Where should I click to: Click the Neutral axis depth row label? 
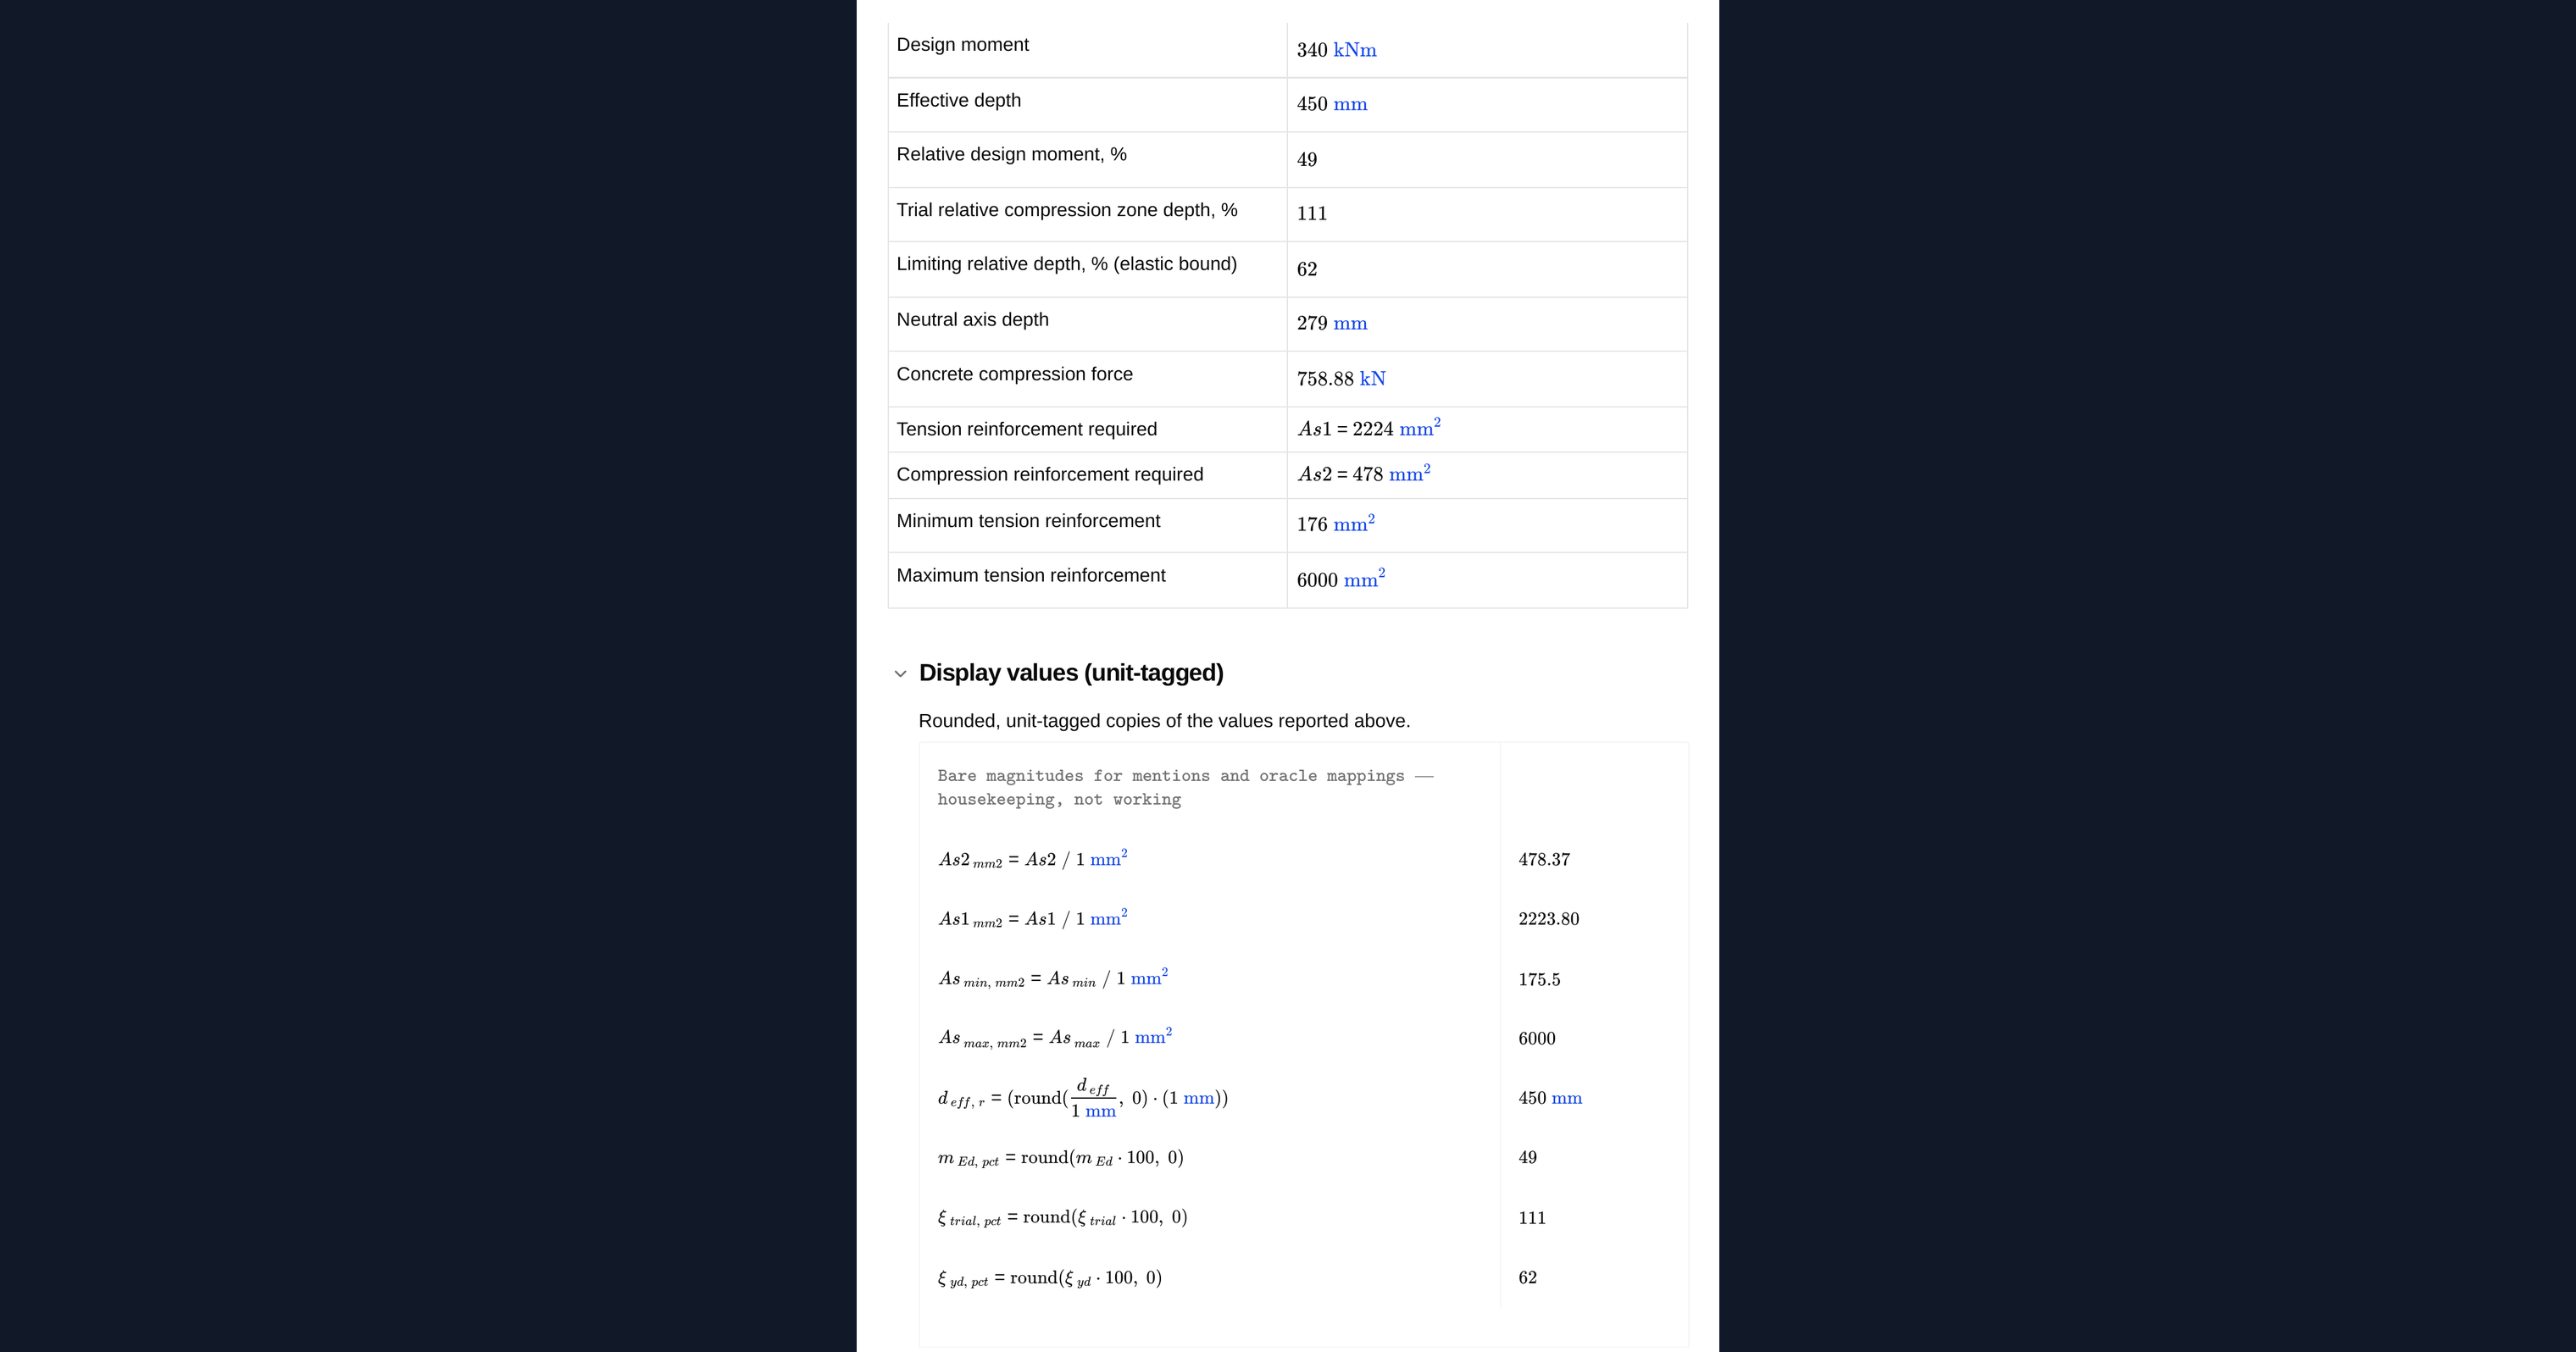pyautogui.click(x=972, y=320)
